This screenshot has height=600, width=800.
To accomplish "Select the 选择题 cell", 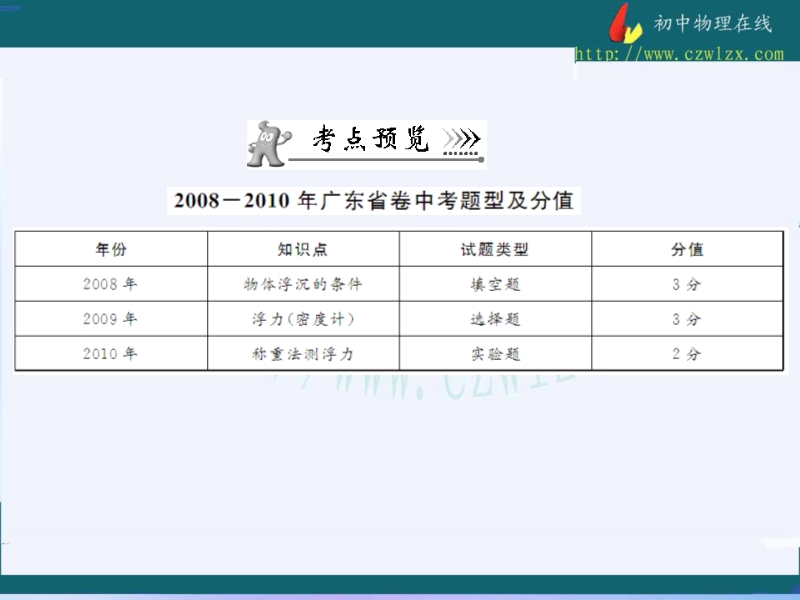I will tap(495, 319).
